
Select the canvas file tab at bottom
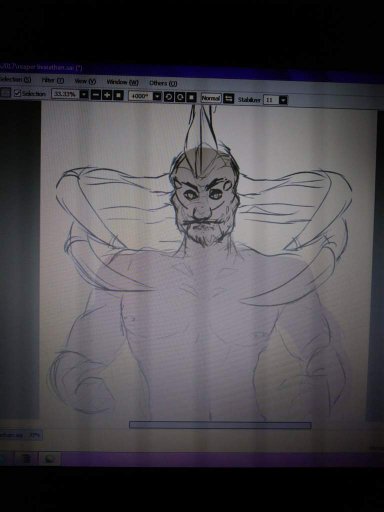point(21,435)
